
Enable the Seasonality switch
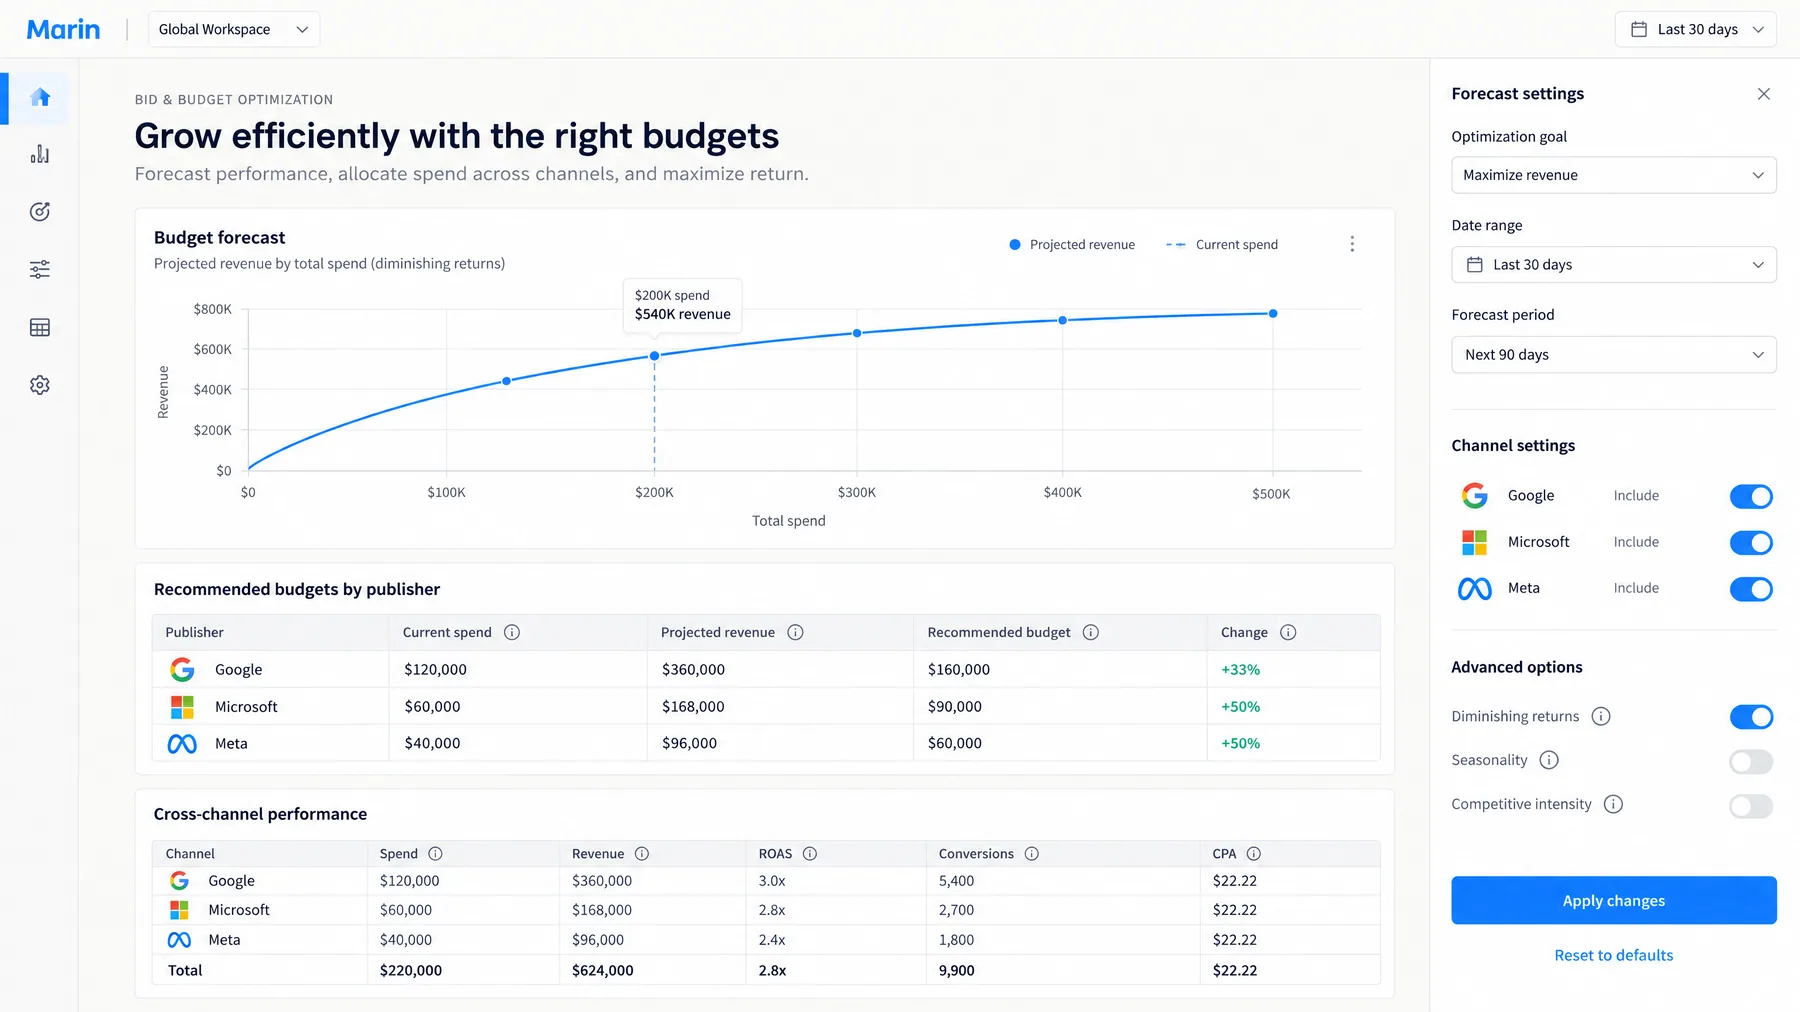(x=1751, y=762)
